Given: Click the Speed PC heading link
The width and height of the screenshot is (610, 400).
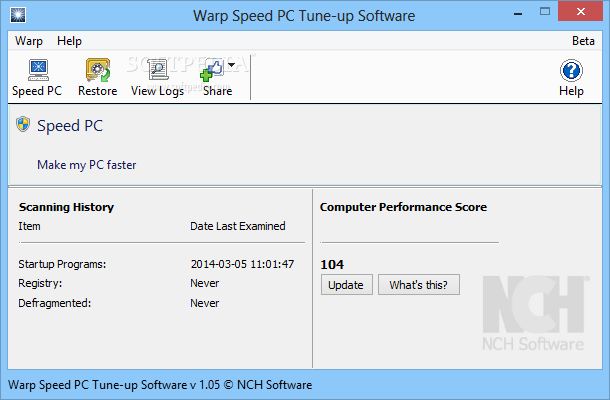Looking at the screenshot, I should 70,126.
